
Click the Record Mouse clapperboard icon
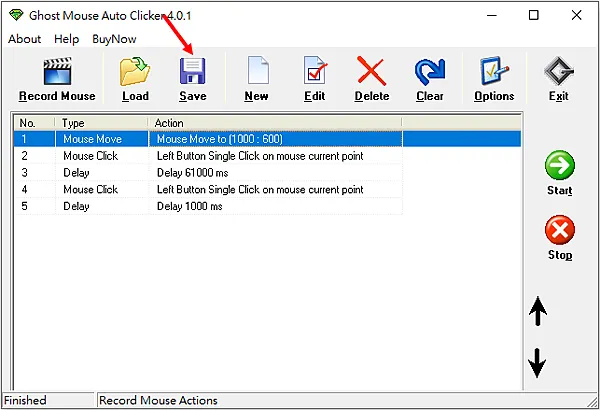[x=57, y=72]
